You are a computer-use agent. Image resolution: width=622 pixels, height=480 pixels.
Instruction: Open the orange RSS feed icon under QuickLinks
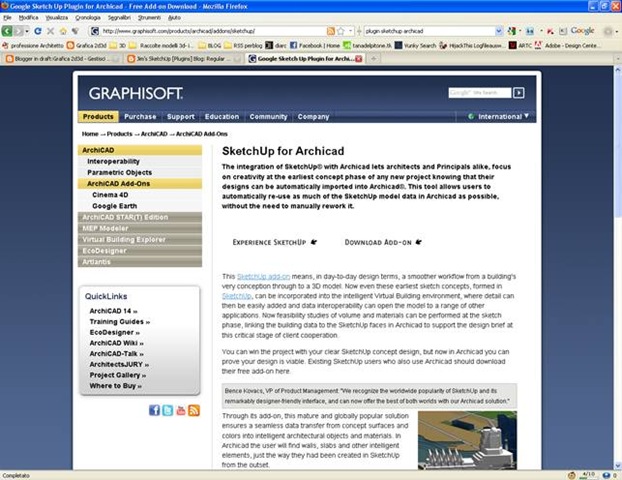coord(194,410)
